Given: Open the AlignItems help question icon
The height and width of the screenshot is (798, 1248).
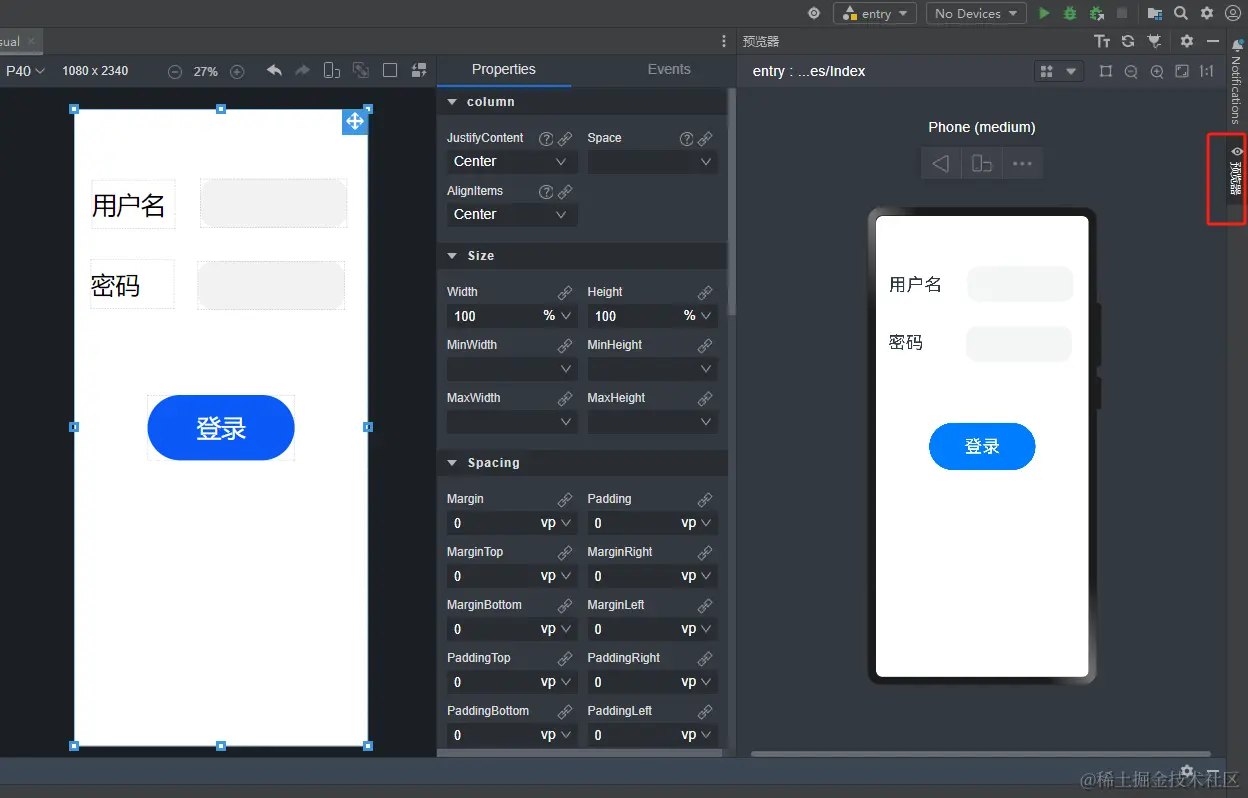Looking at the screenshot, I should click(546, 192).
